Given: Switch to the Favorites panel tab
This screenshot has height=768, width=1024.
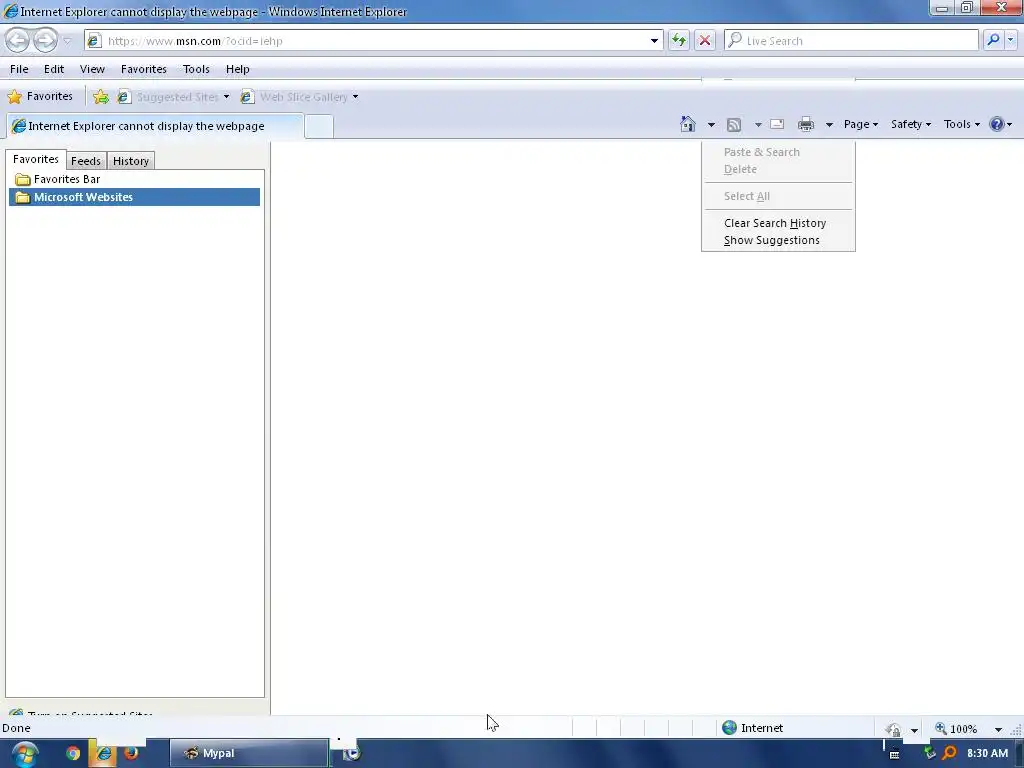Looking at the screenshot, I should click(36, 159).
